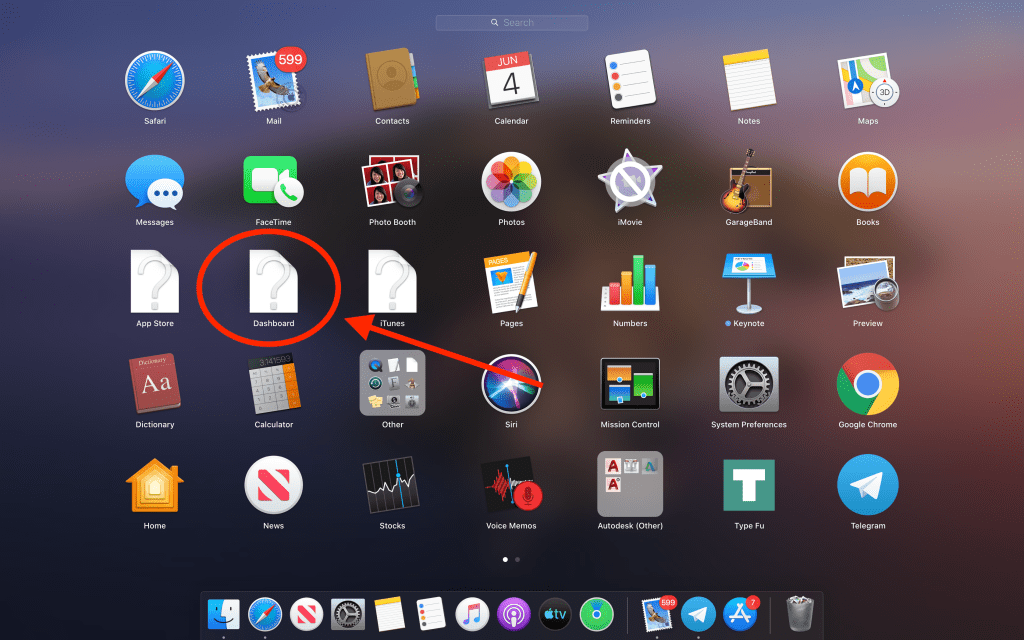
Task: Open Photo Booth
Action: [392, 182]
